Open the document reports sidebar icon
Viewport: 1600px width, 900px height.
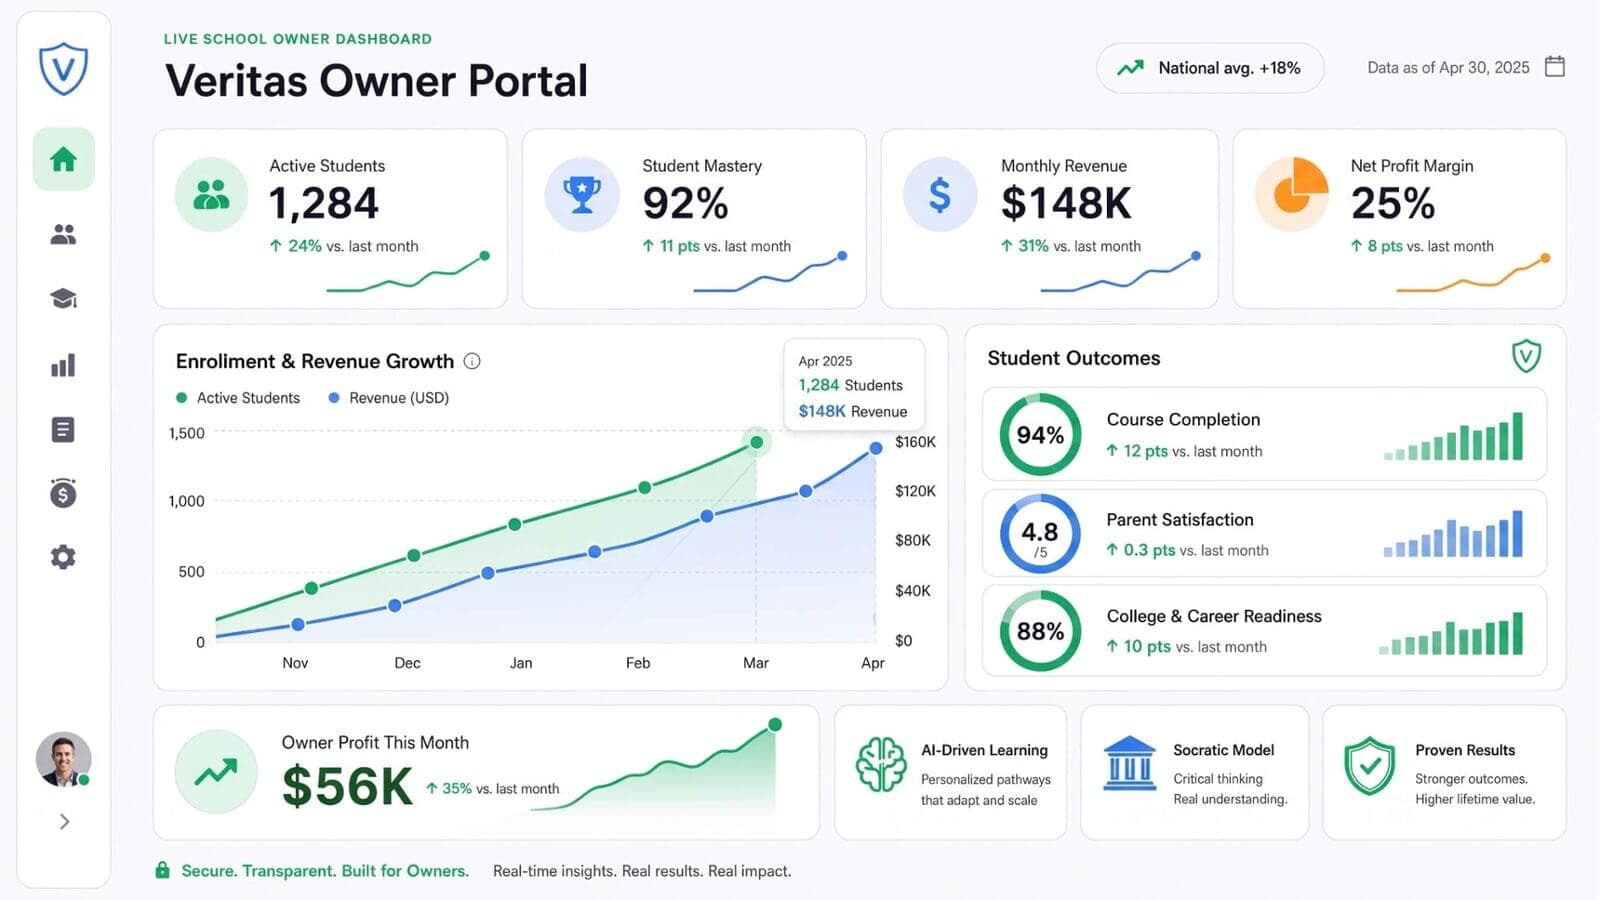pos(63,430)
